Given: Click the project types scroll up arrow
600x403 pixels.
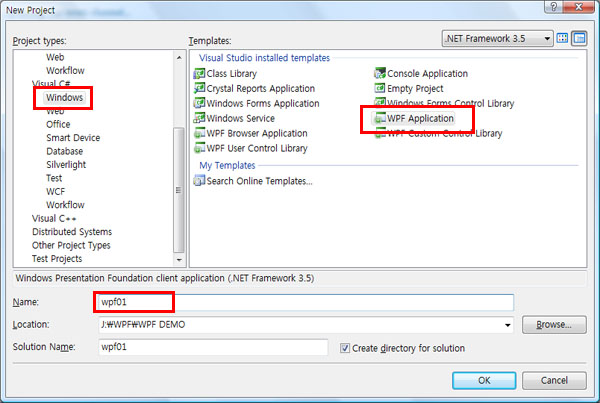Looking at the screenshot, I should tap(179, 58).
